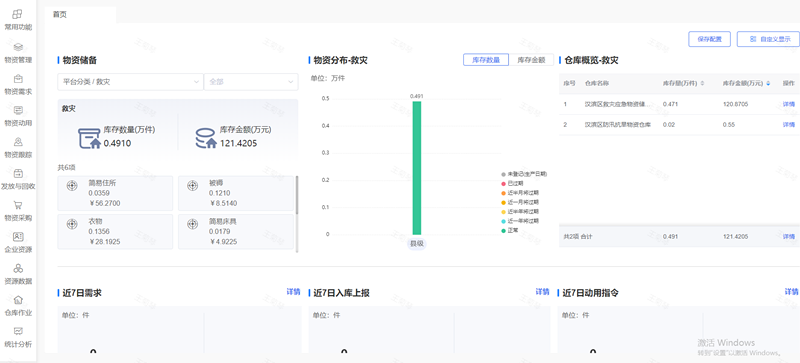The width and height of the screenshot is (800, 363).
Task: Click the 121.4205 stock amount value
Action: tap(238, 143)
